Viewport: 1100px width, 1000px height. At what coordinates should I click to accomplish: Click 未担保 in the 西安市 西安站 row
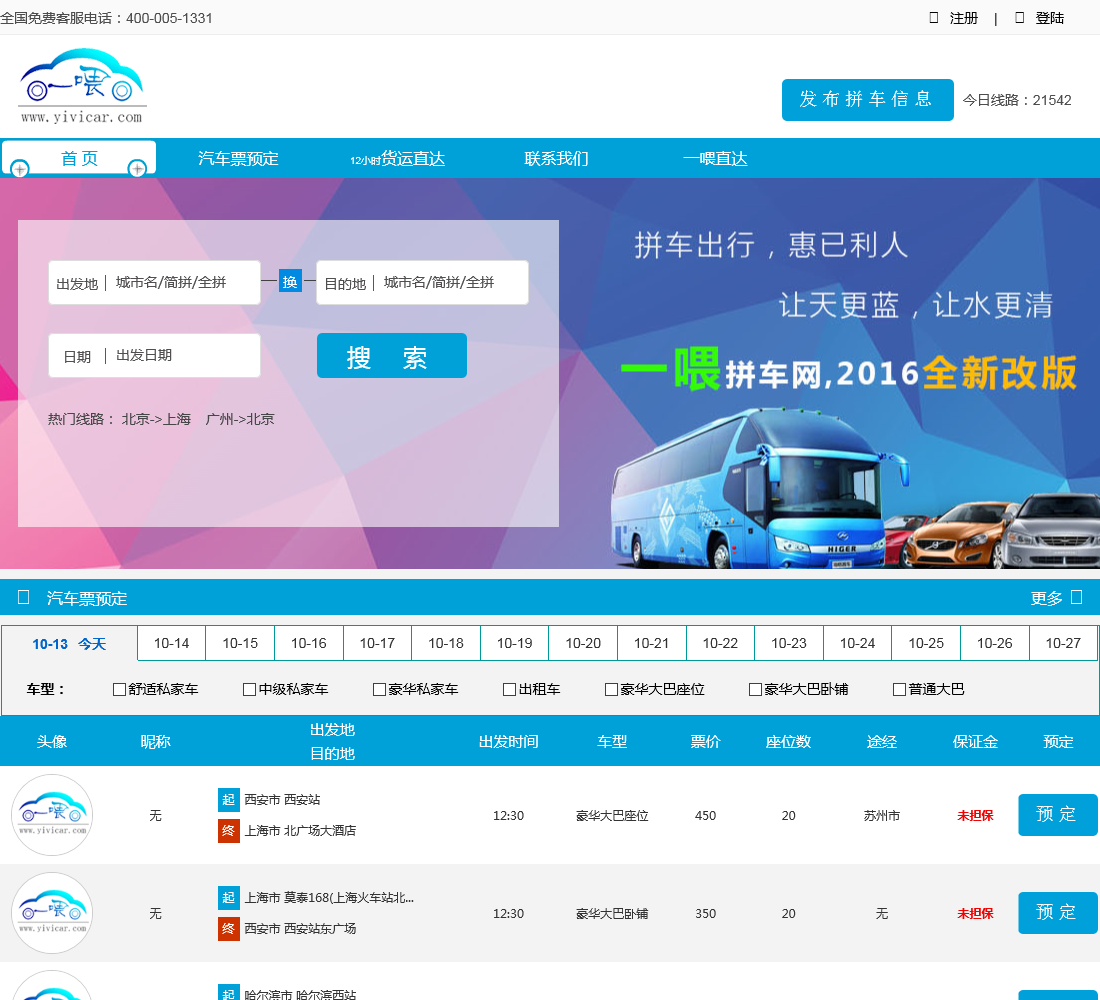click(975, 815)
